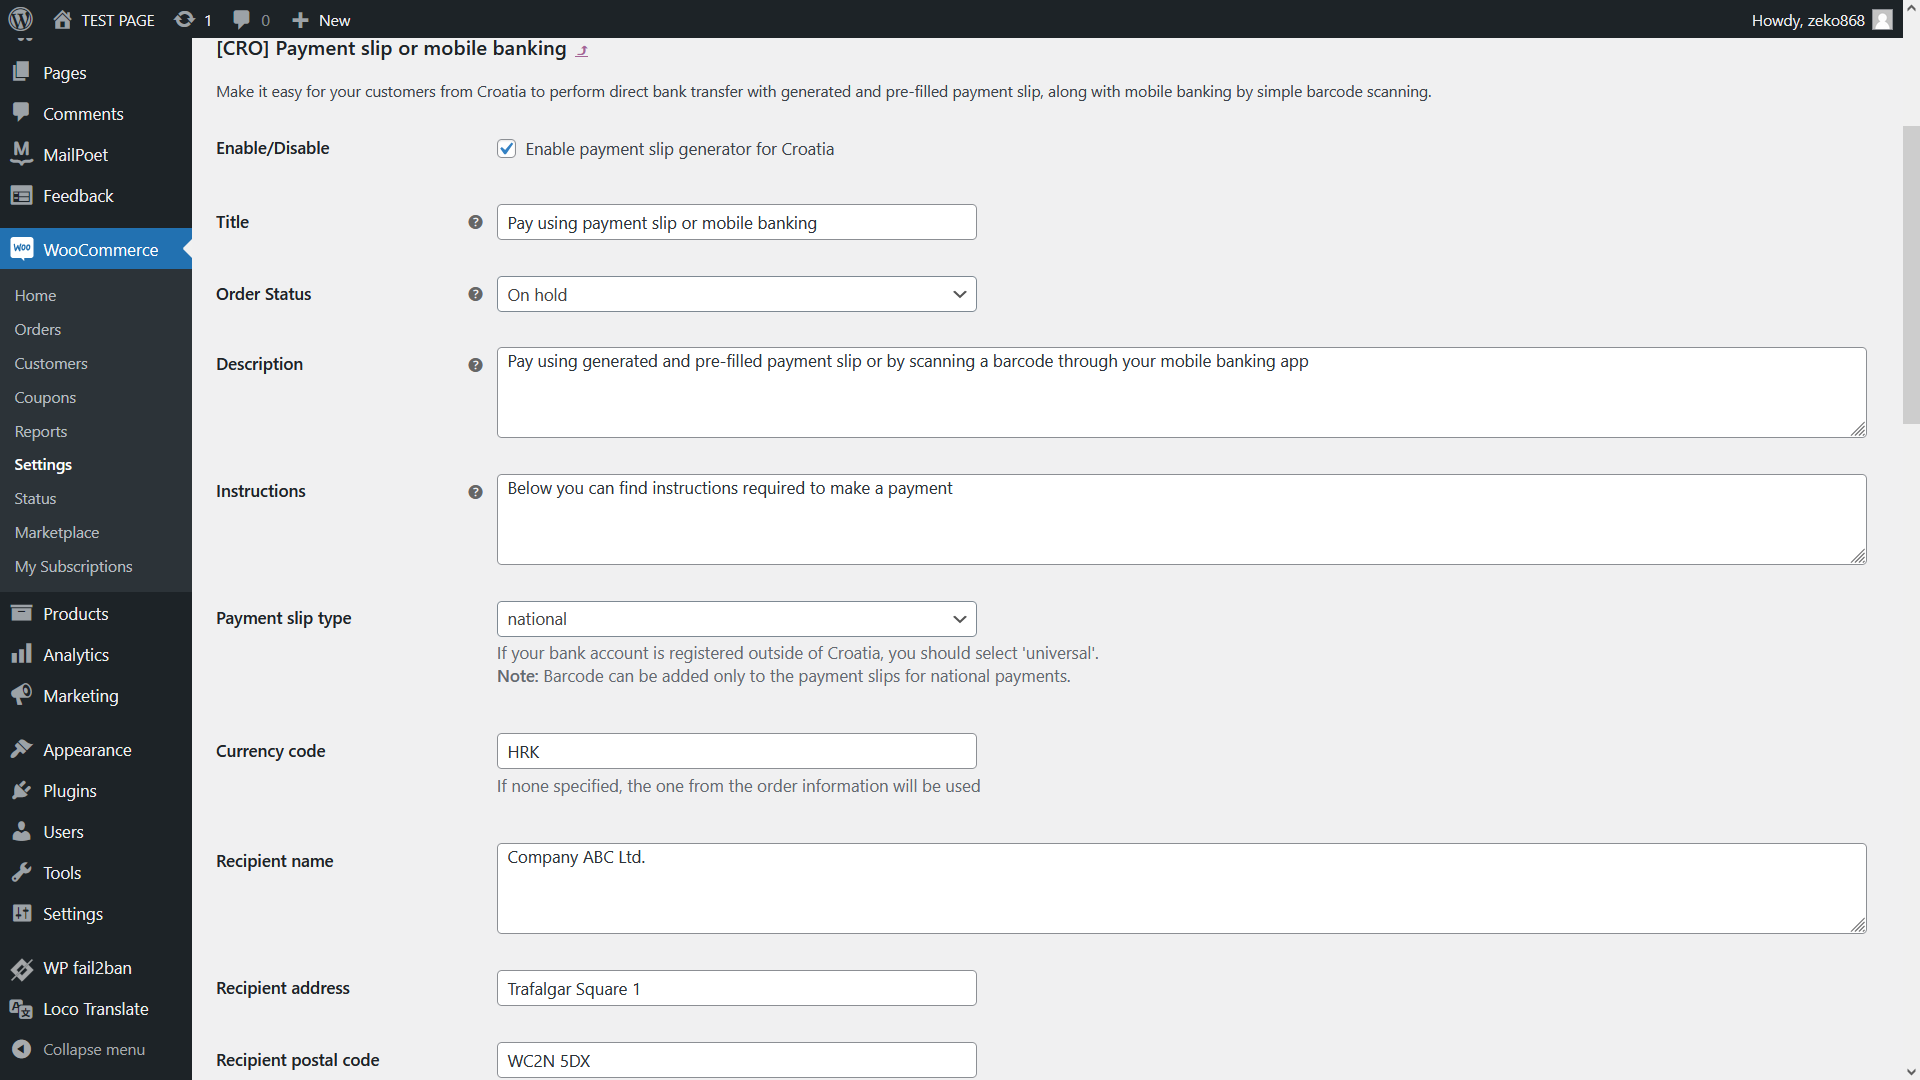Click the Settings sliders icon in main menu
The image size is (1920, 1080).
tap(21, 913)
